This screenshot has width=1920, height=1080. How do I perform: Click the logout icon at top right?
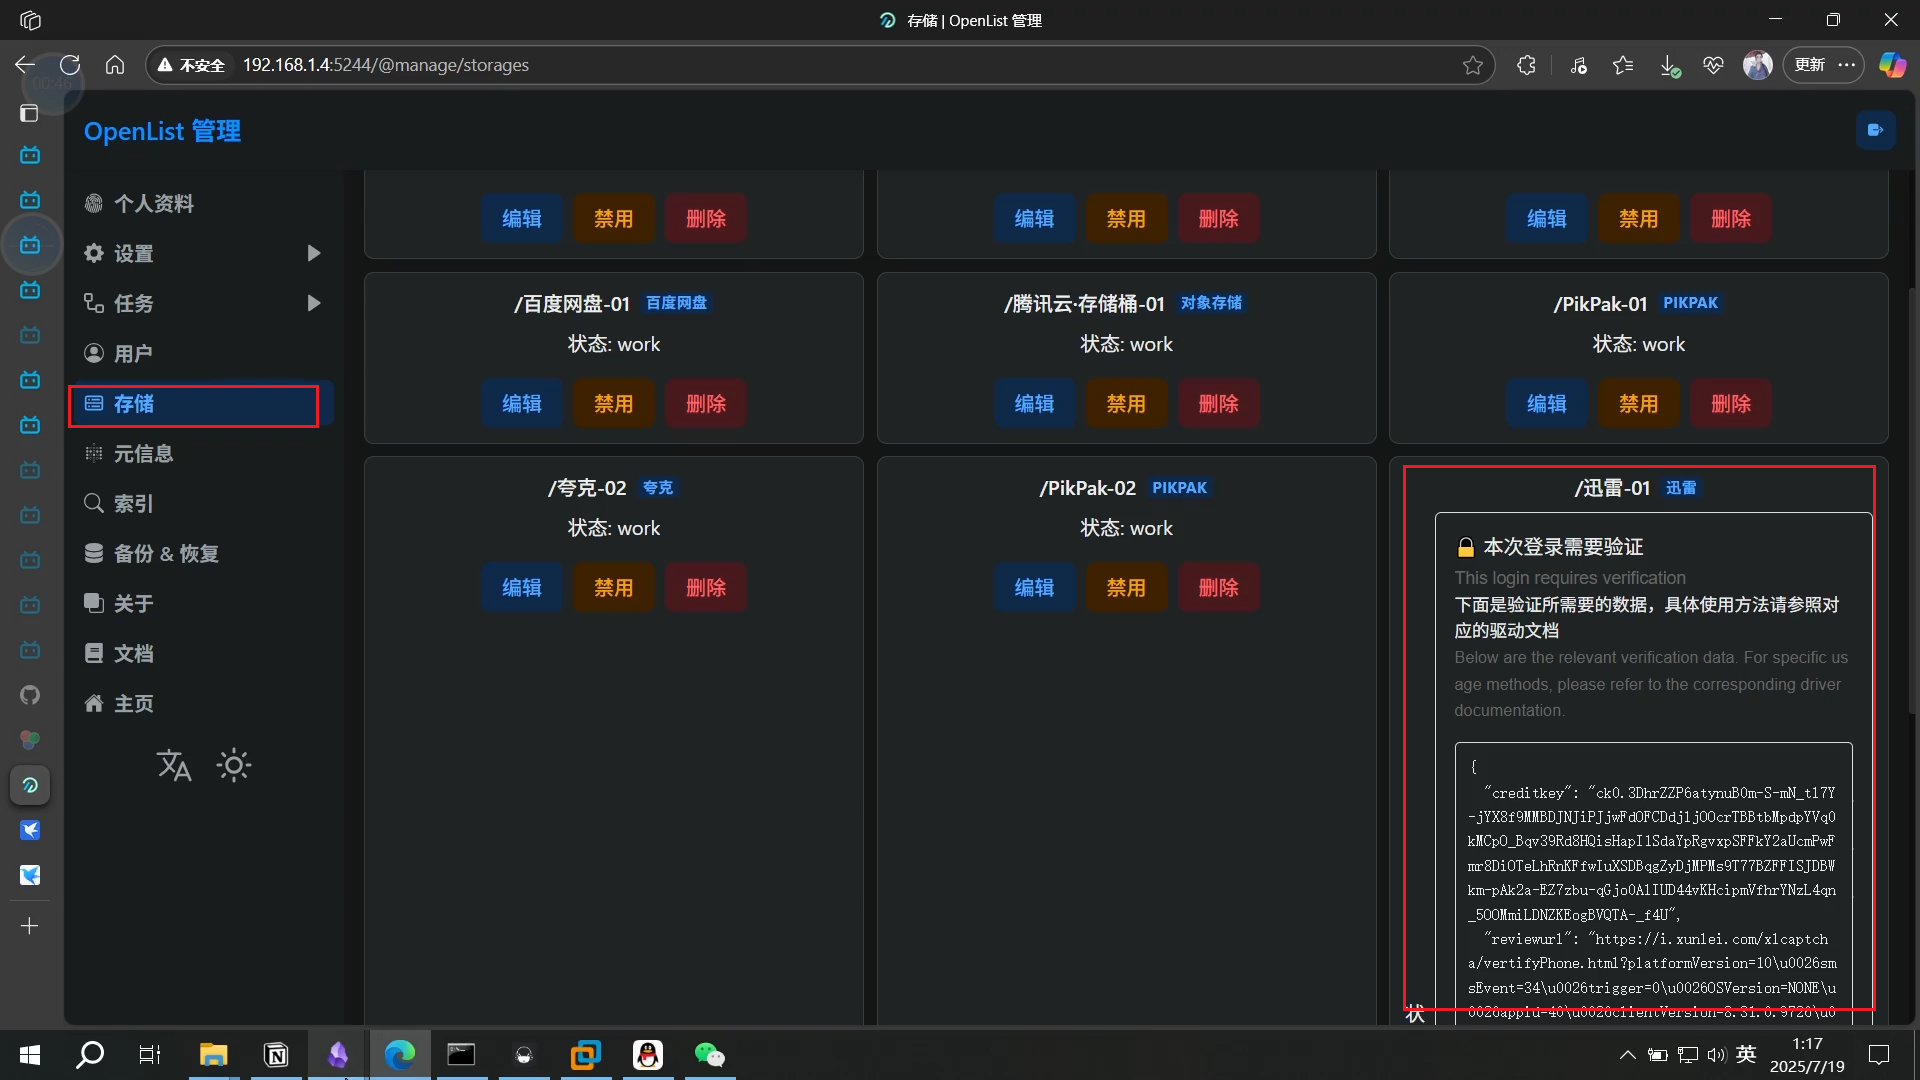[1875, 130]
